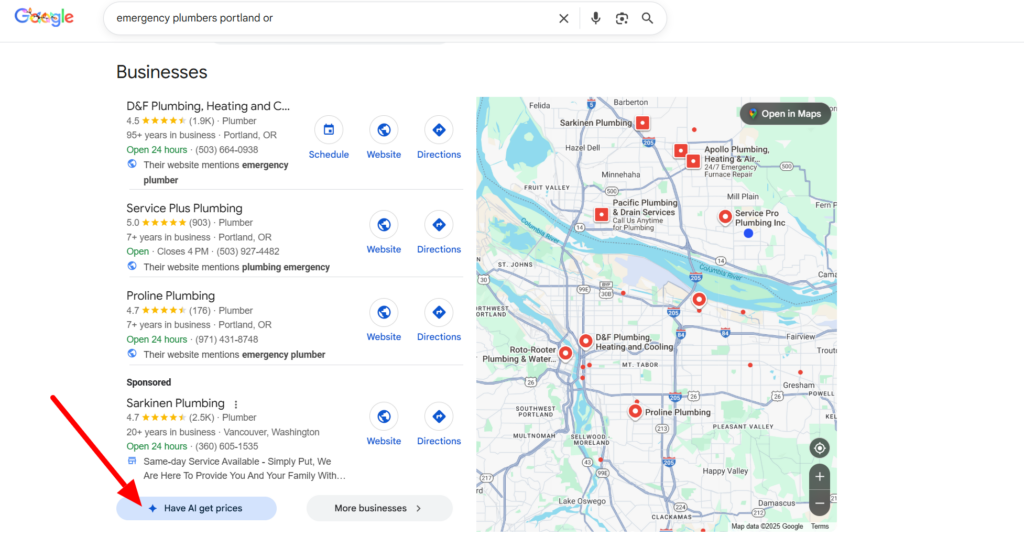The width and height of the screenshot is (1024, 559).
Task: Click the Gresham label on the map
Action: coord(799,385)
